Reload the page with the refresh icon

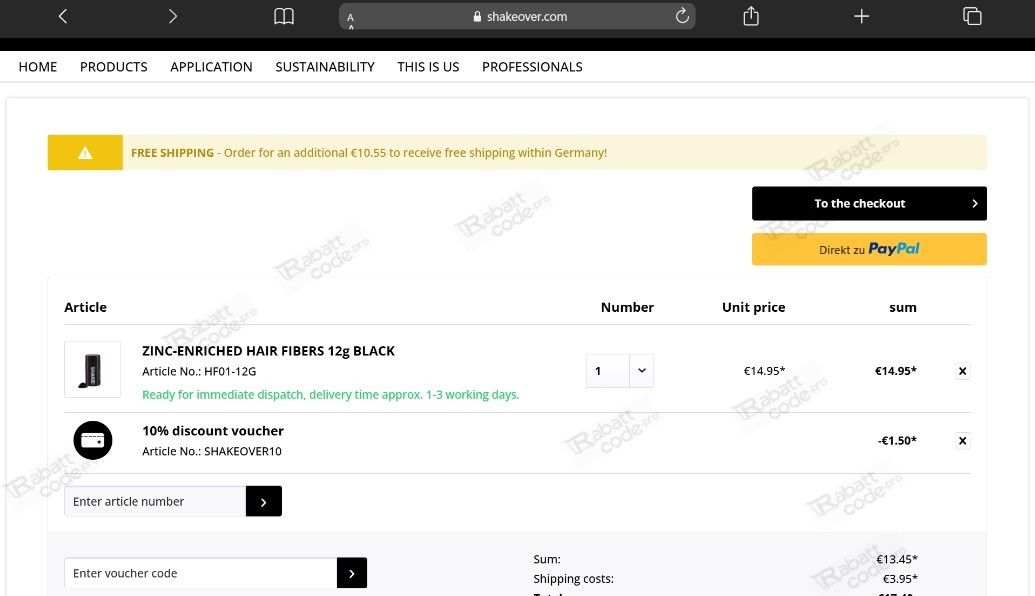682,16
